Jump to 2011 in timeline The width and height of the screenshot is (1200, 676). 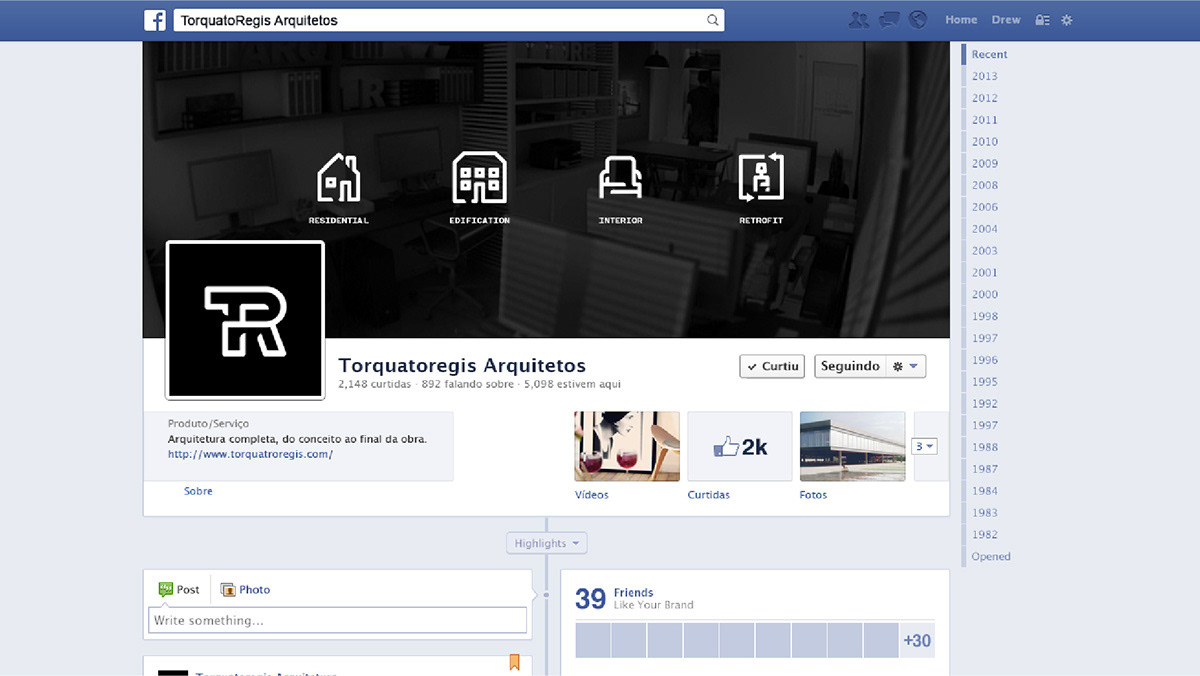pos(985,120)
